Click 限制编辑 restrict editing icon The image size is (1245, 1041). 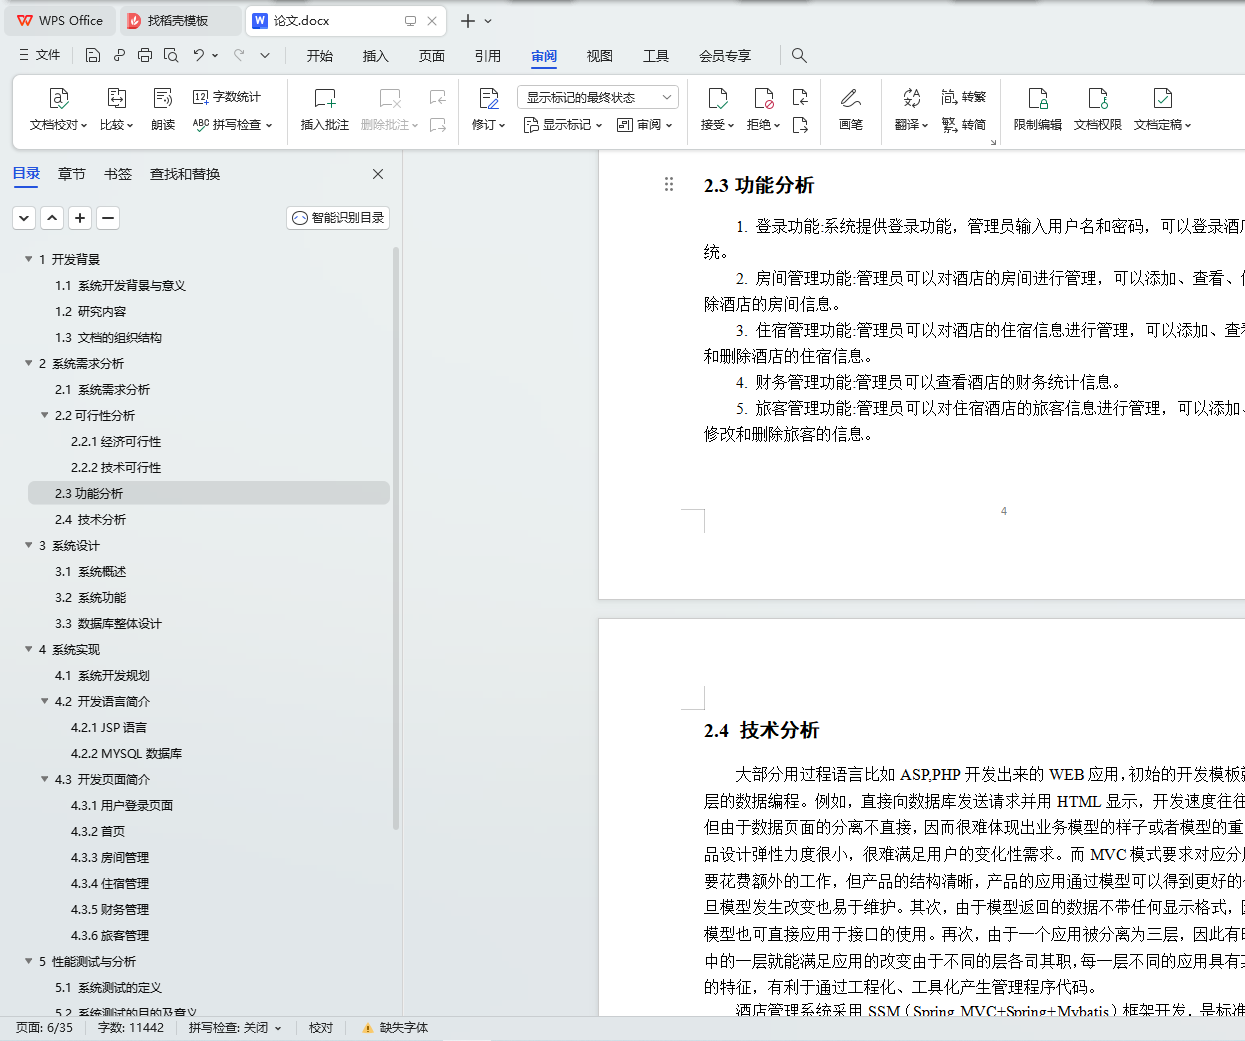1038,98
